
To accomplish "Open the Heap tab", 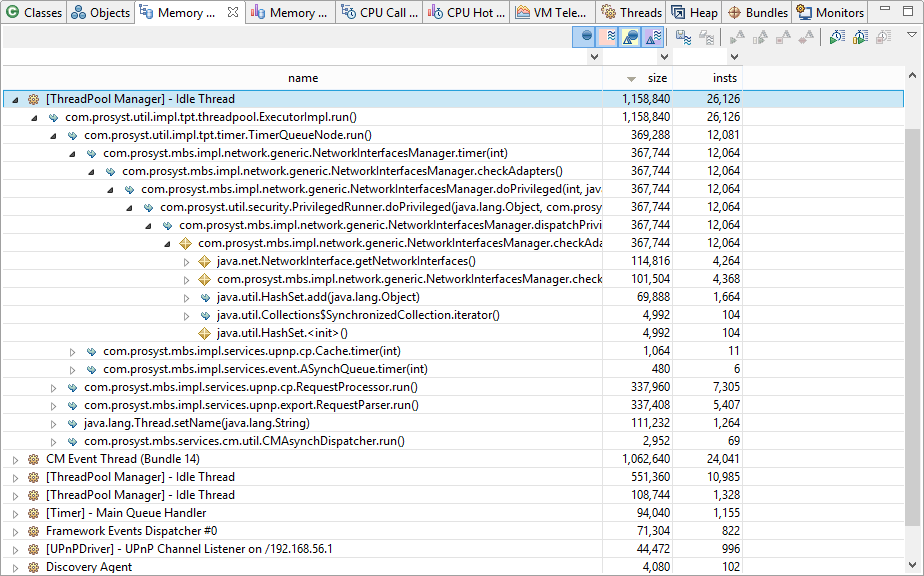I will pyautogui.click(x=695, y=13).
